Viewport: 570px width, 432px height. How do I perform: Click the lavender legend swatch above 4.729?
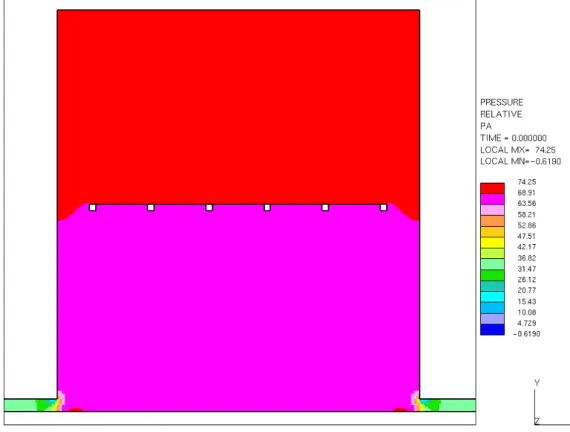click(x=492, y=319)
